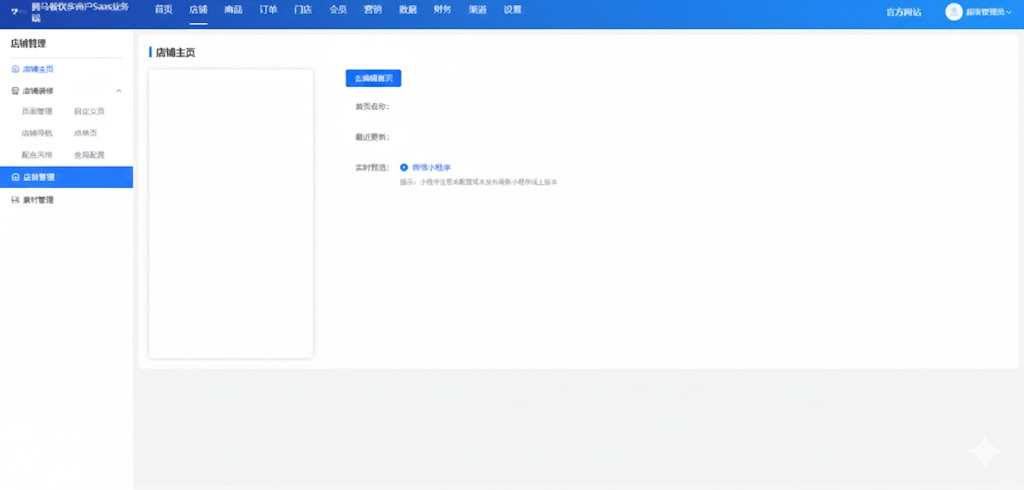Click the 素材管理 icon in sidebar
1024x490 pixels.
(x=15, y=200)
